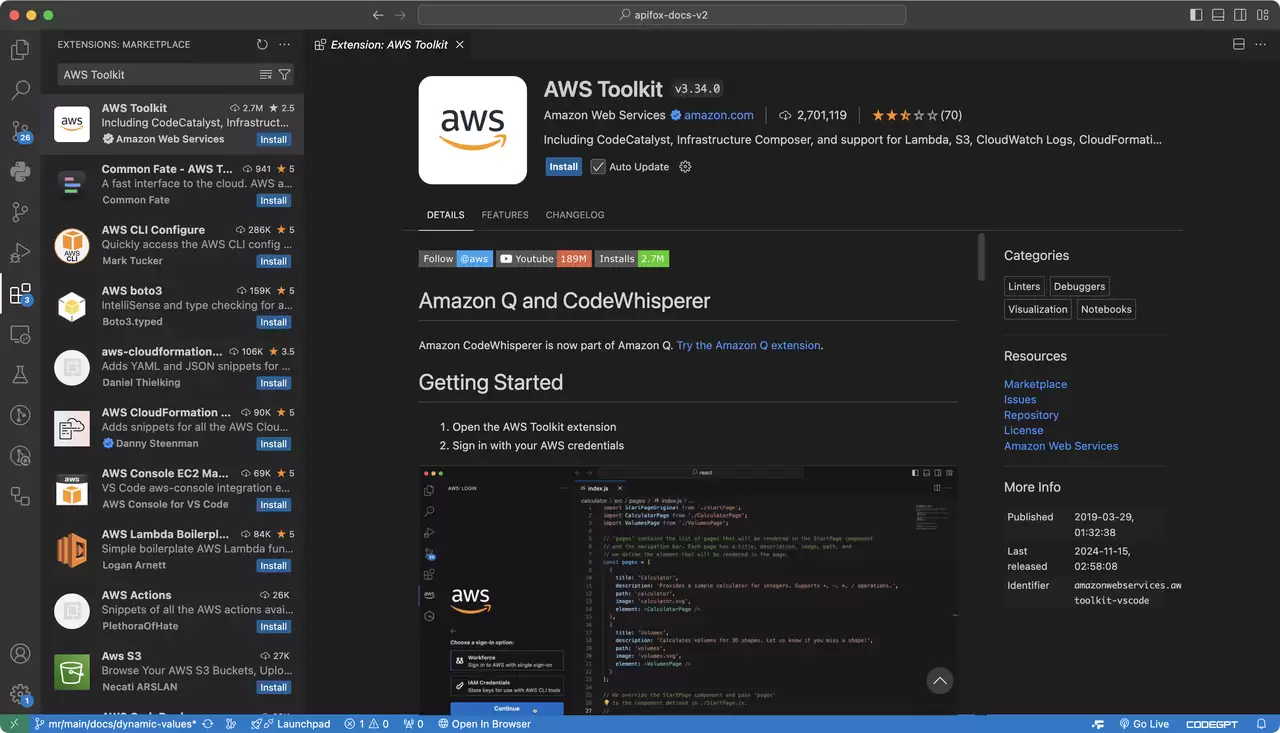Image resolution: width=1280 pixels, height=733 pixels.
Task: Open the Testing flask icon
Action: [20, 375]
